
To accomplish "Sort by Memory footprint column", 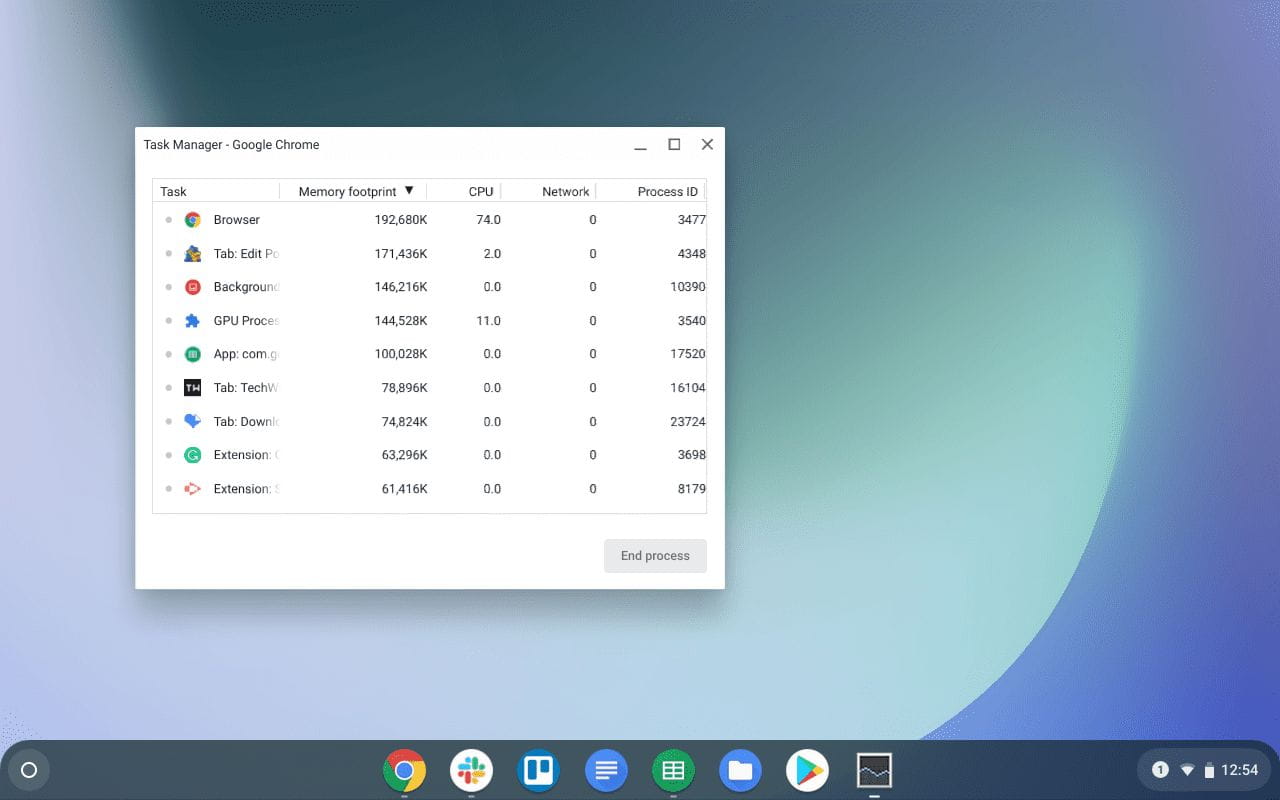I will coord(347,191).
